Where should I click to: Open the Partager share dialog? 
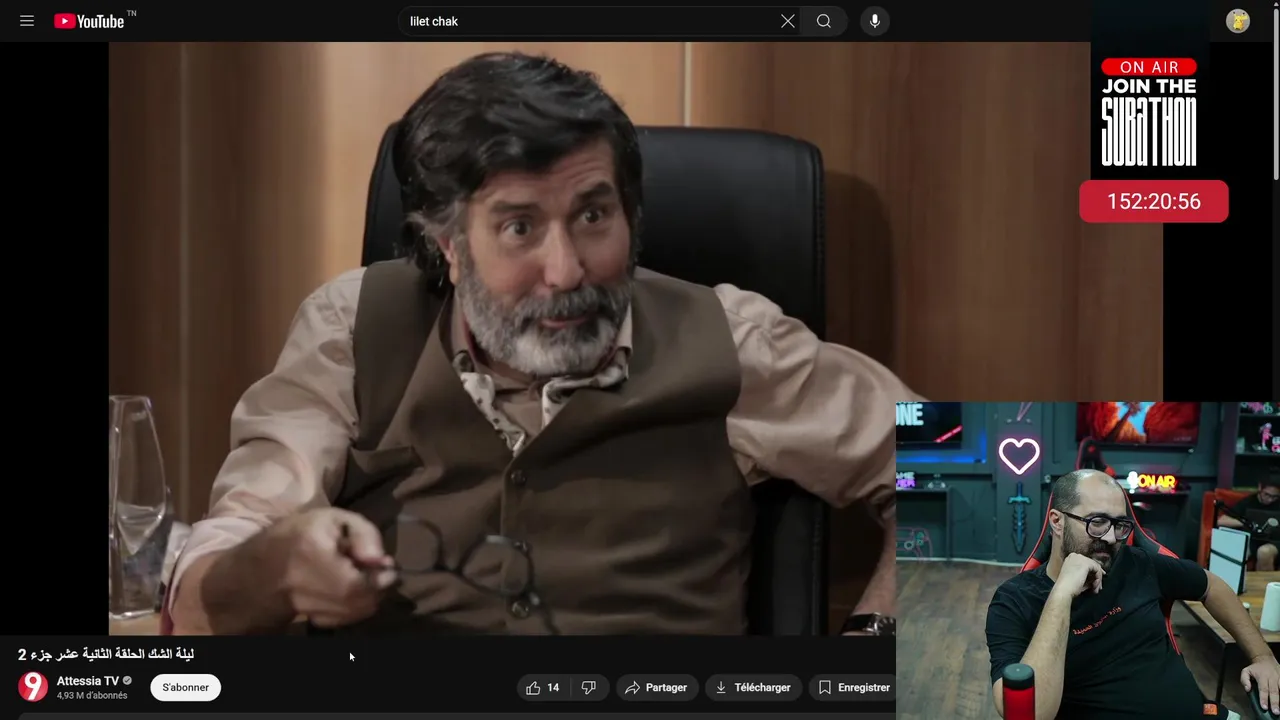point(656,688)
